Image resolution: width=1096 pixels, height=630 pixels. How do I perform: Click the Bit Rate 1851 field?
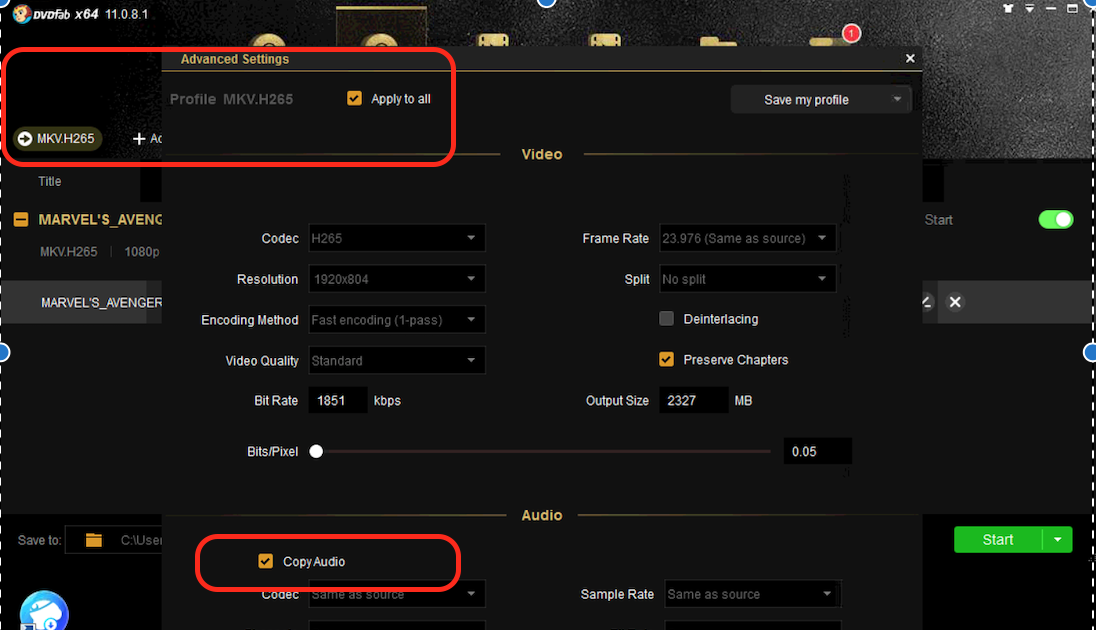[338, 401]
